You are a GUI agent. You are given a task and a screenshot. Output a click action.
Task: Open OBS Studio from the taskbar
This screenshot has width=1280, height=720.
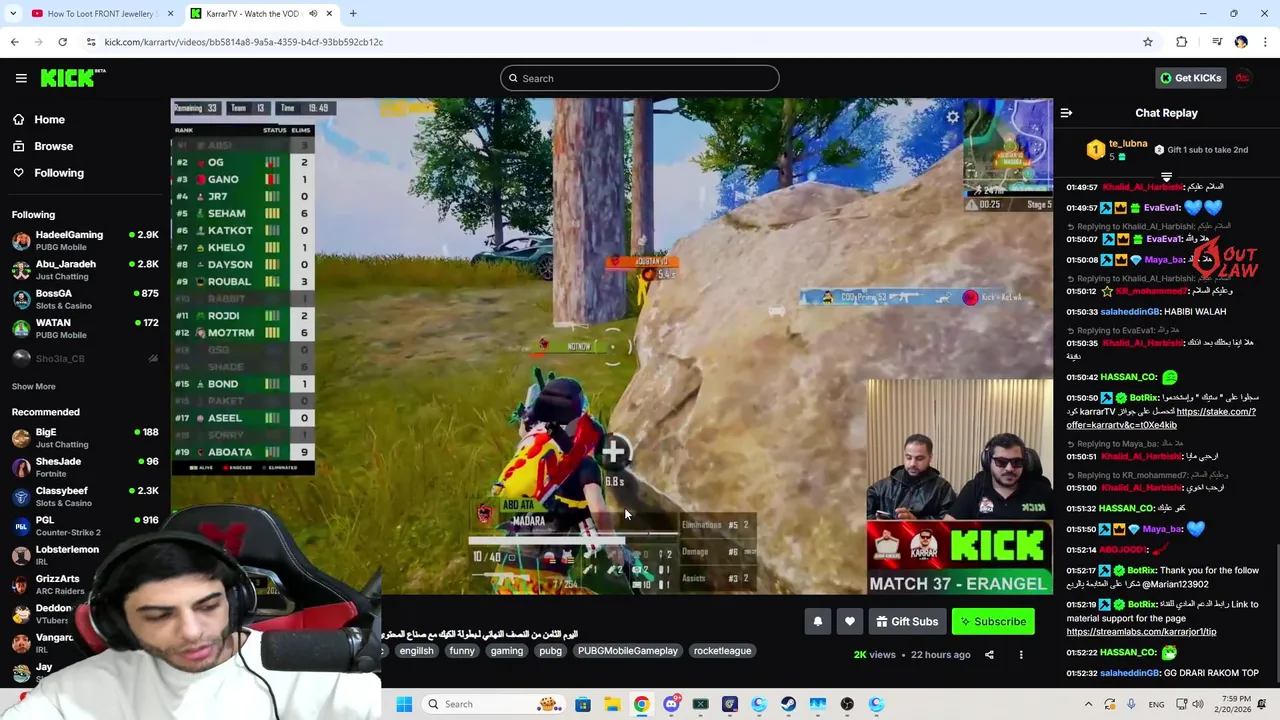click(x=847, y=704)
